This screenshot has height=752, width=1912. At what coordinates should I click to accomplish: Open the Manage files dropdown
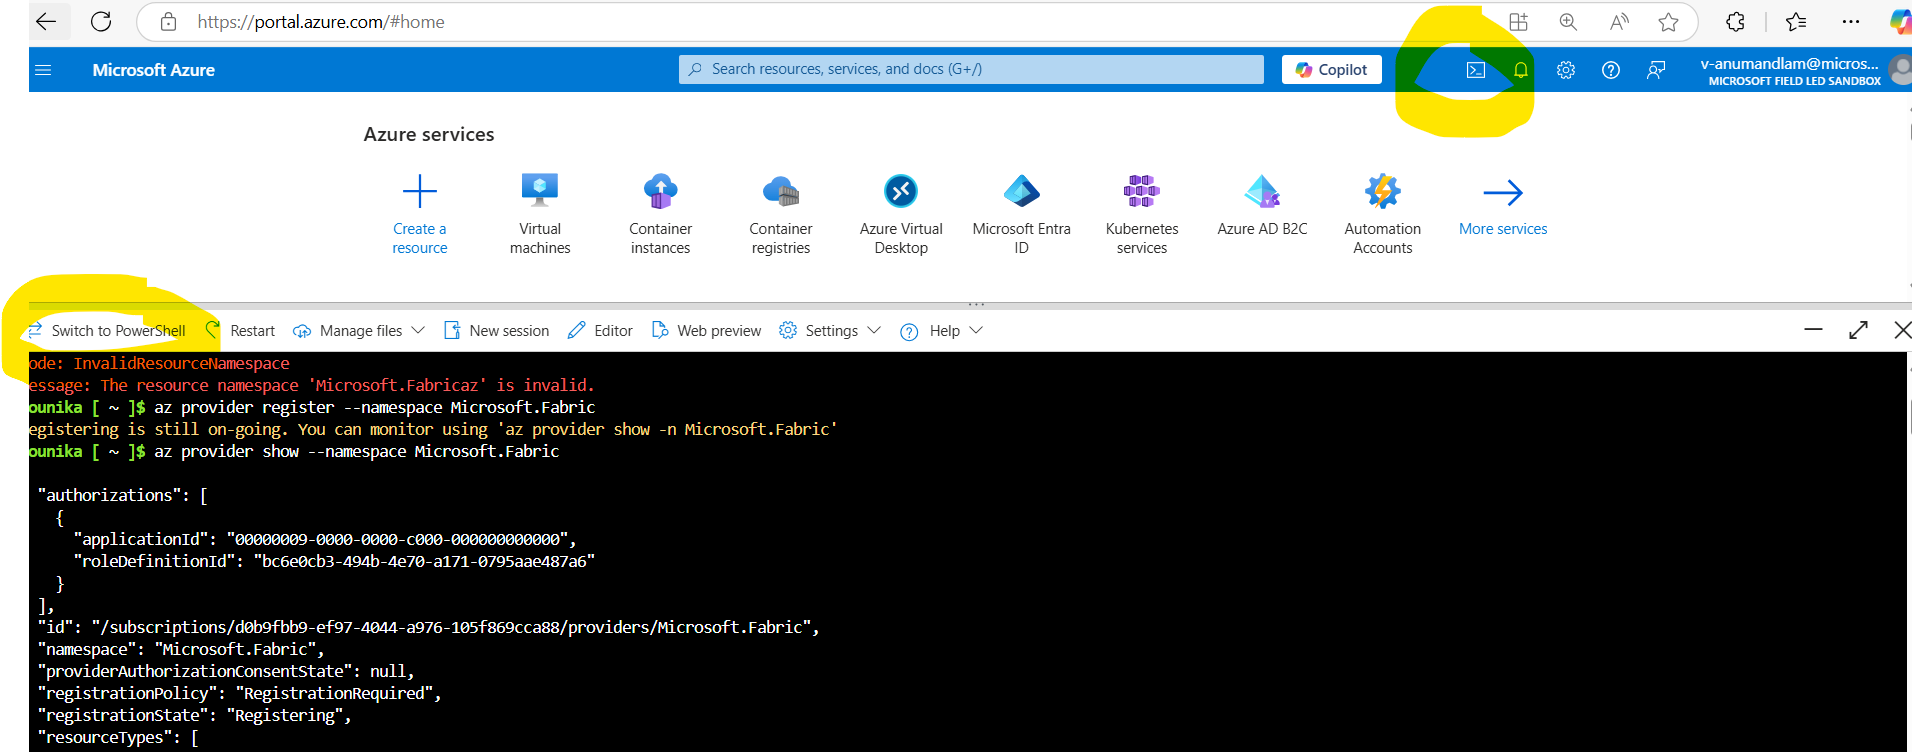(359, 331)
